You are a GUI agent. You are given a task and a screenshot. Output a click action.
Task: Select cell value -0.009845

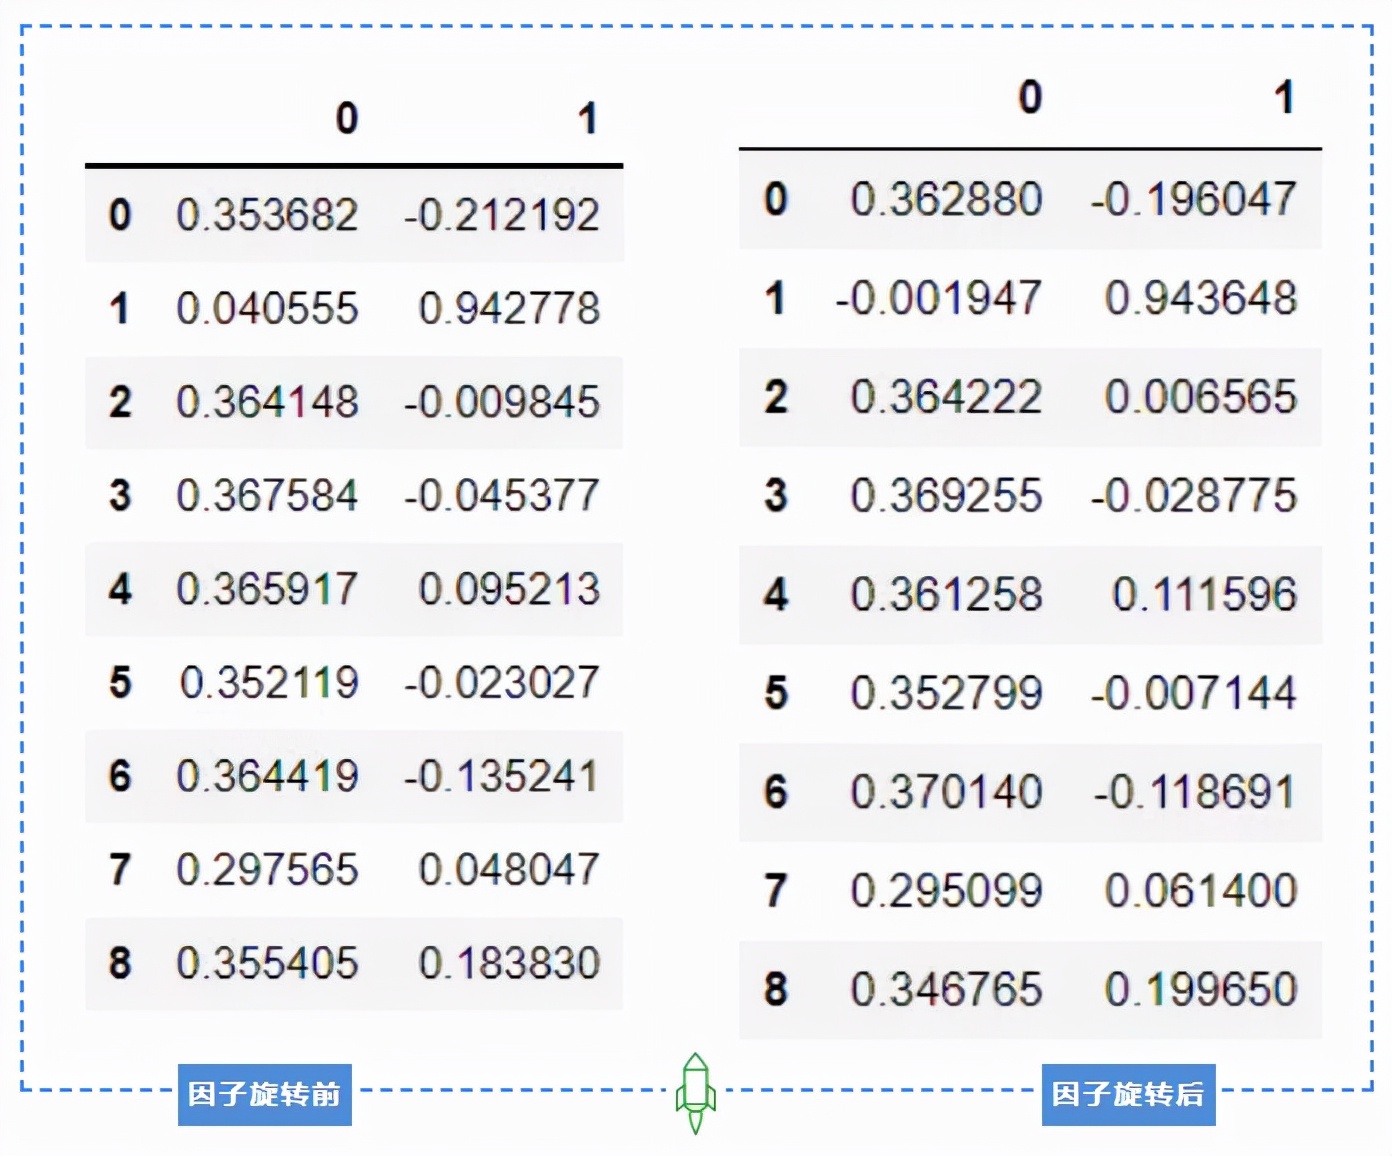501,402
